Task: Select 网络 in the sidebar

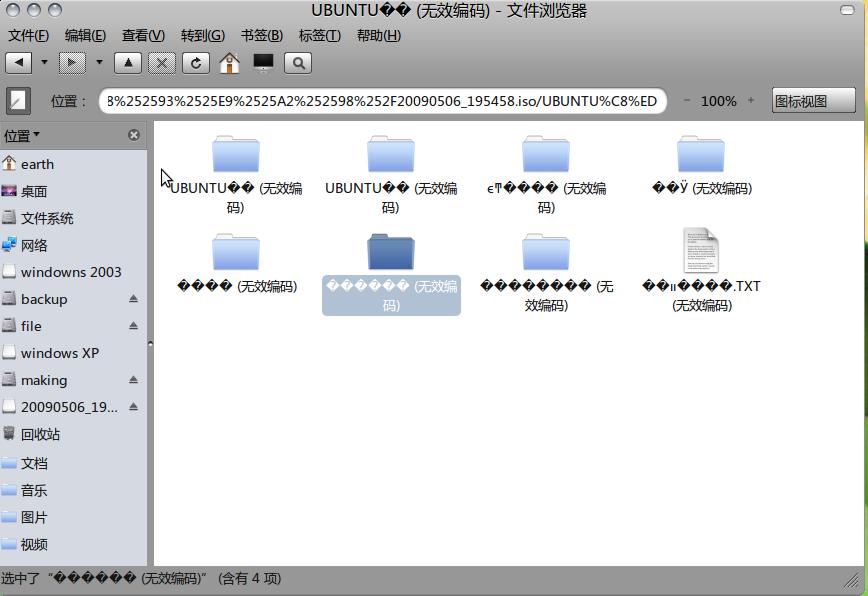Action: (x=74, y=245)
